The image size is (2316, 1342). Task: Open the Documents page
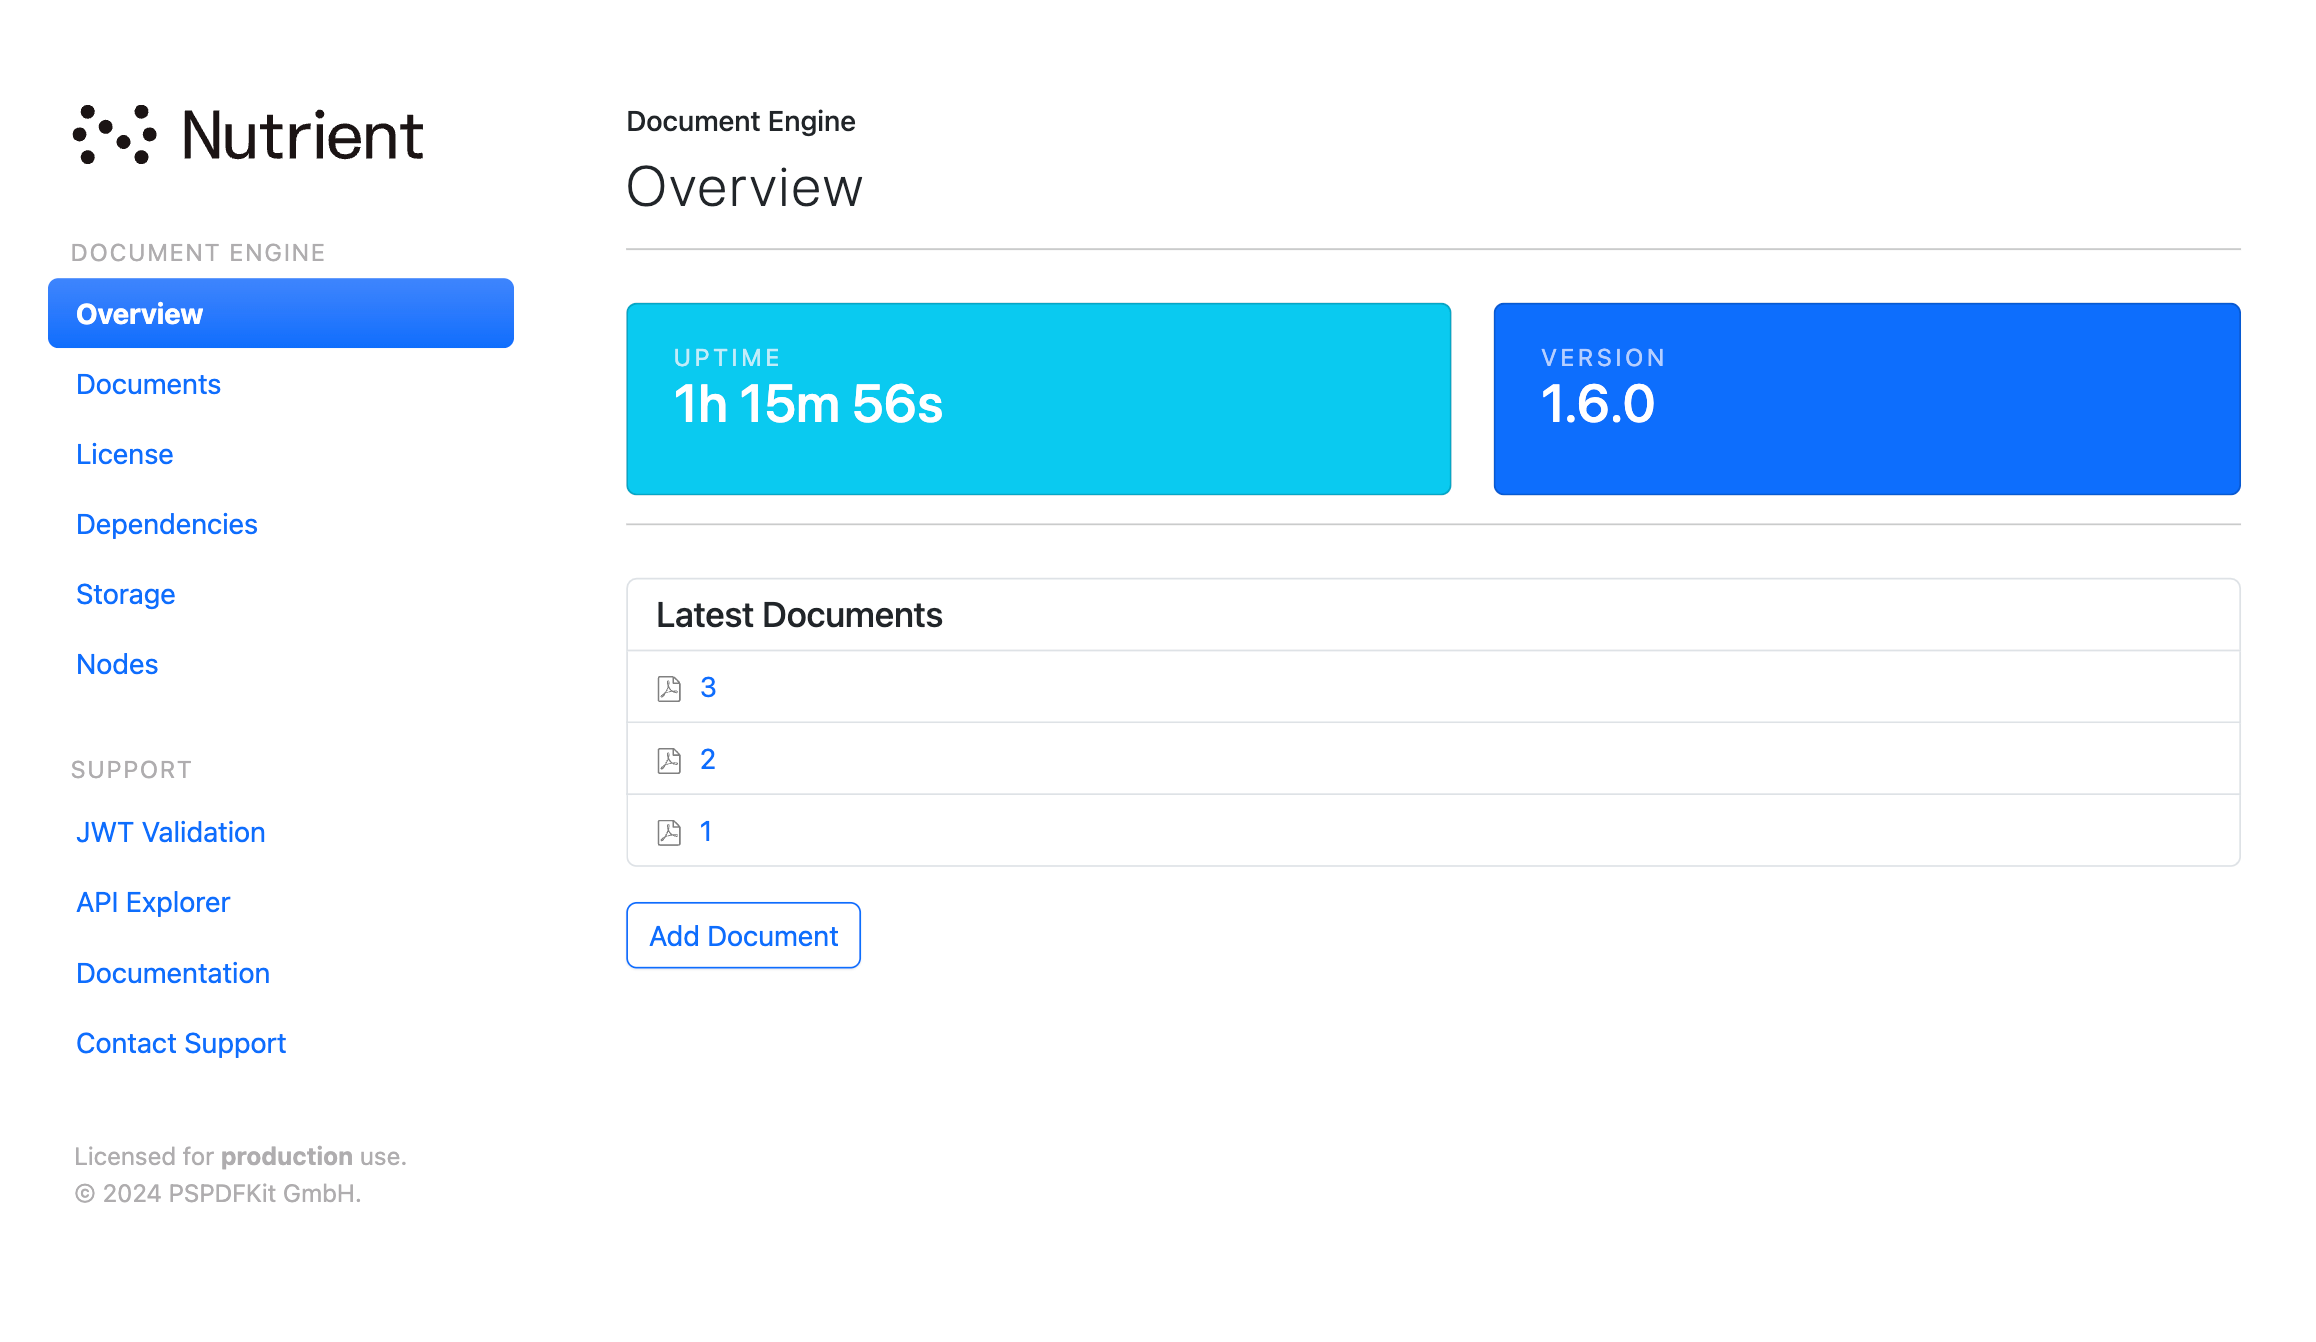point(148,384)
